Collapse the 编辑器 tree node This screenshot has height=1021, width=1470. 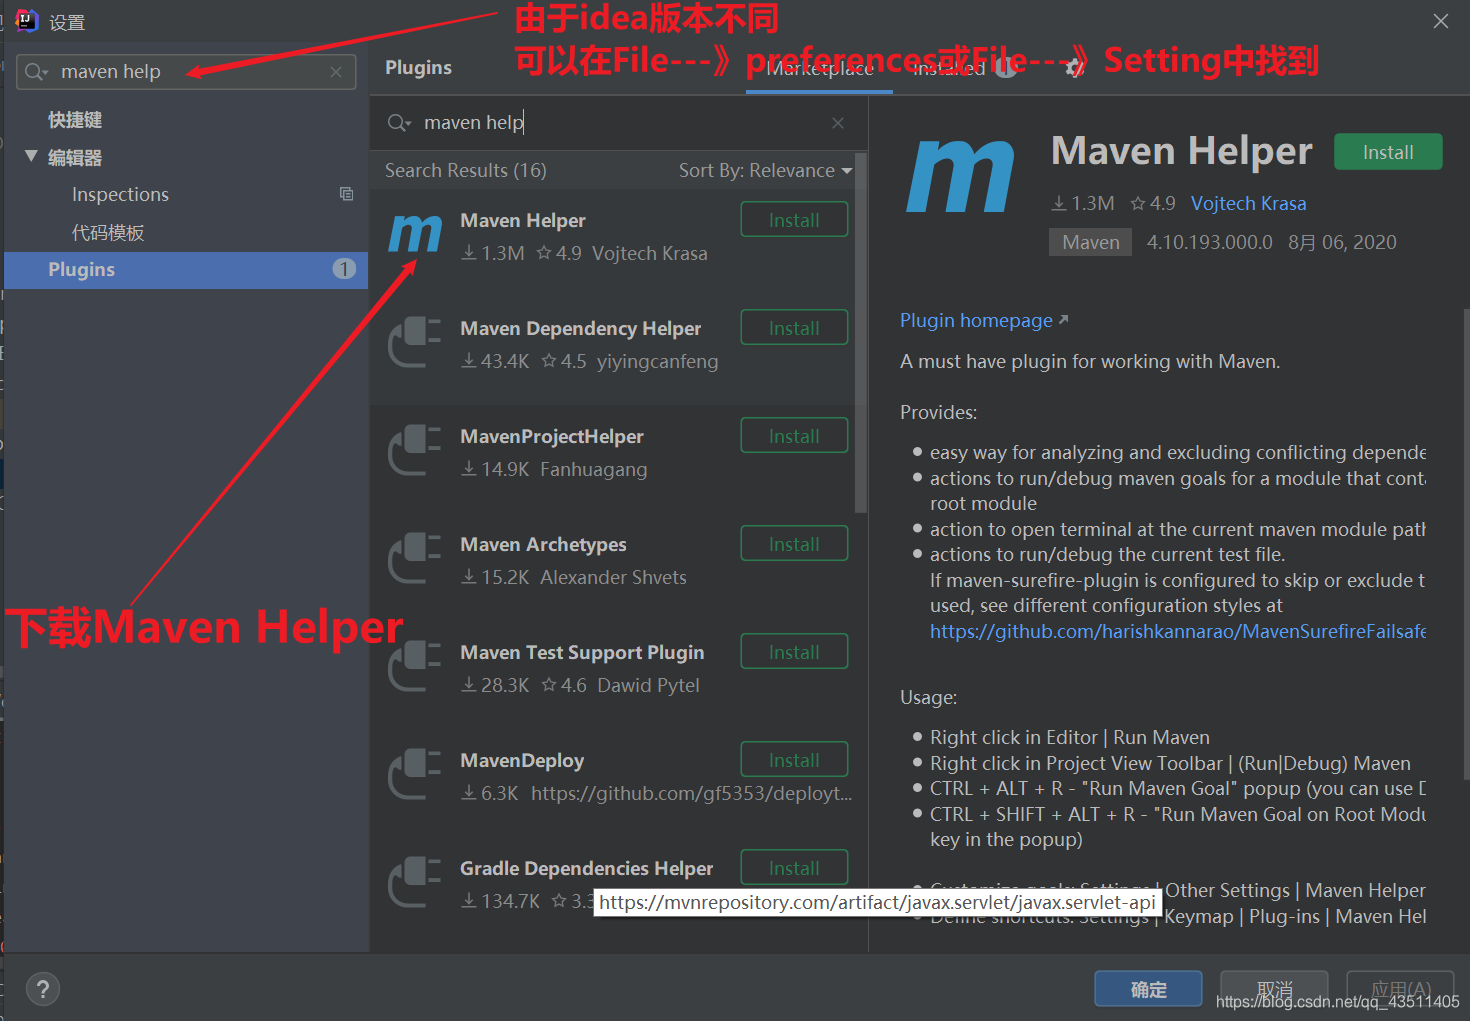point(31,156)
